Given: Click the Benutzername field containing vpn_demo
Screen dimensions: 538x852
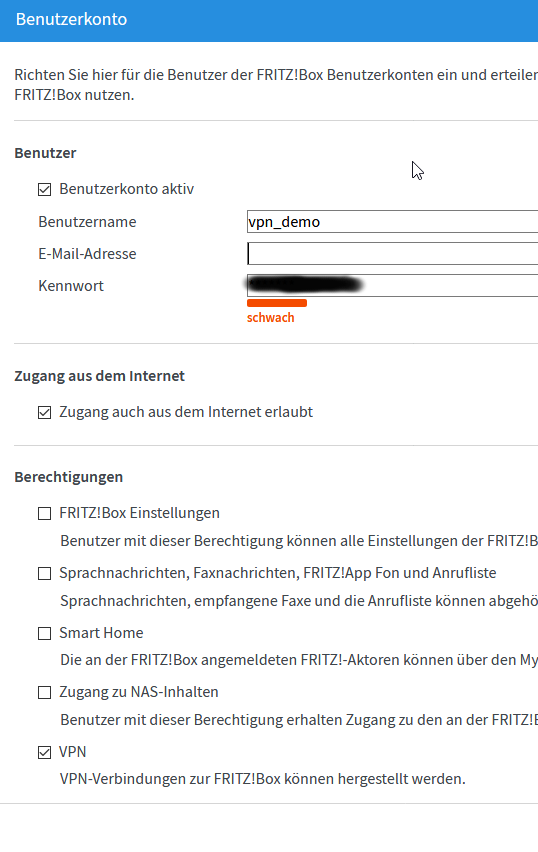Looking at the screenshot, I should click(392, 222).
